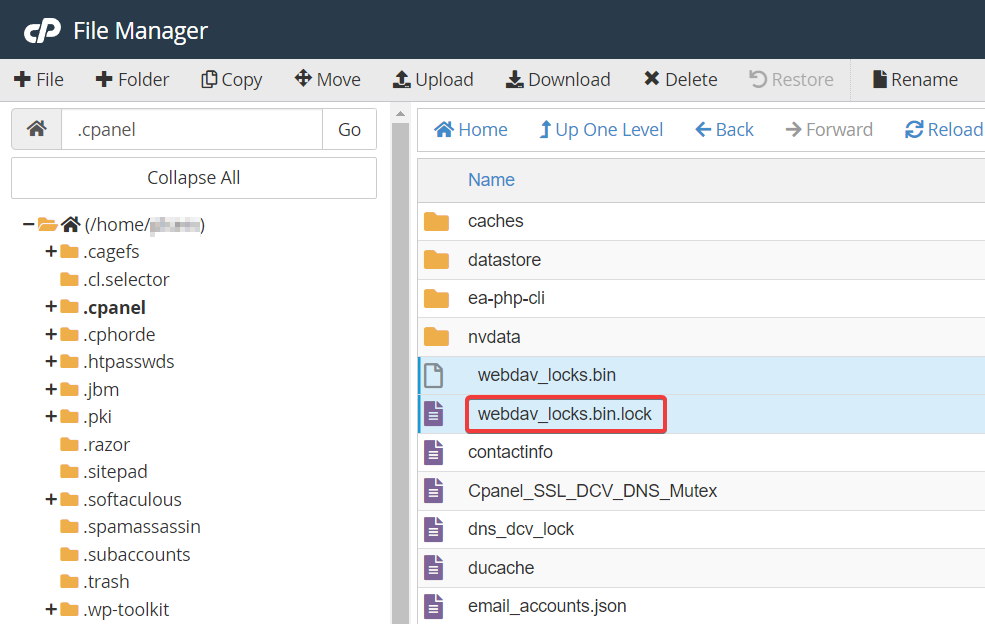This screenshot has width=985, height=624.
Task: Click the Copy toolbar button
Action: pos(231,80)
